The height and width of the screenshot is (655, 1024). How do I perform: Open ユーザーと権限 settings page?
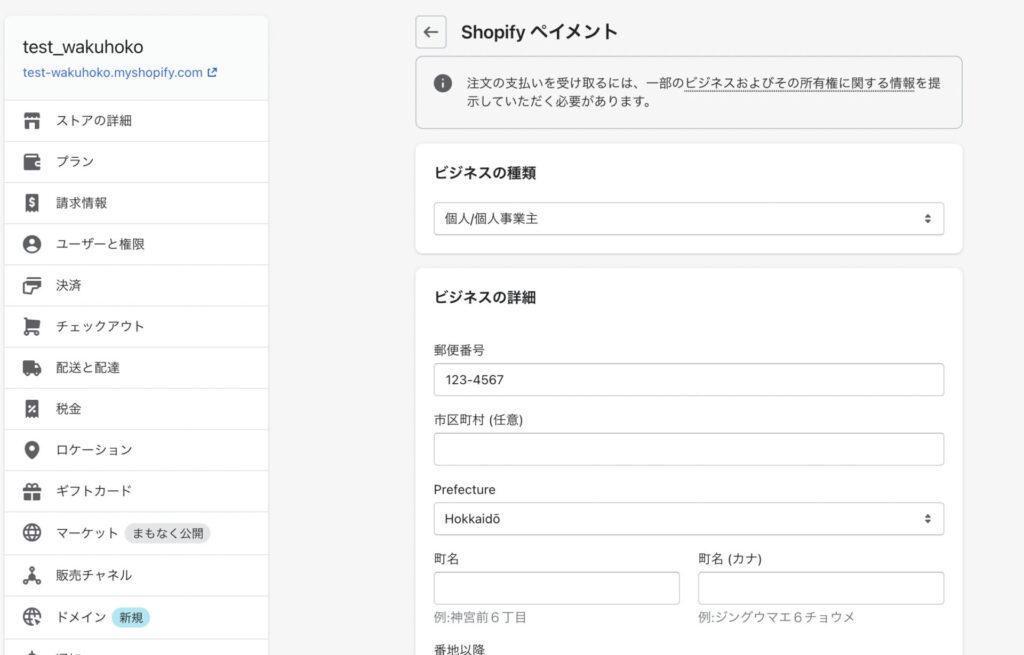click(136, 244)
